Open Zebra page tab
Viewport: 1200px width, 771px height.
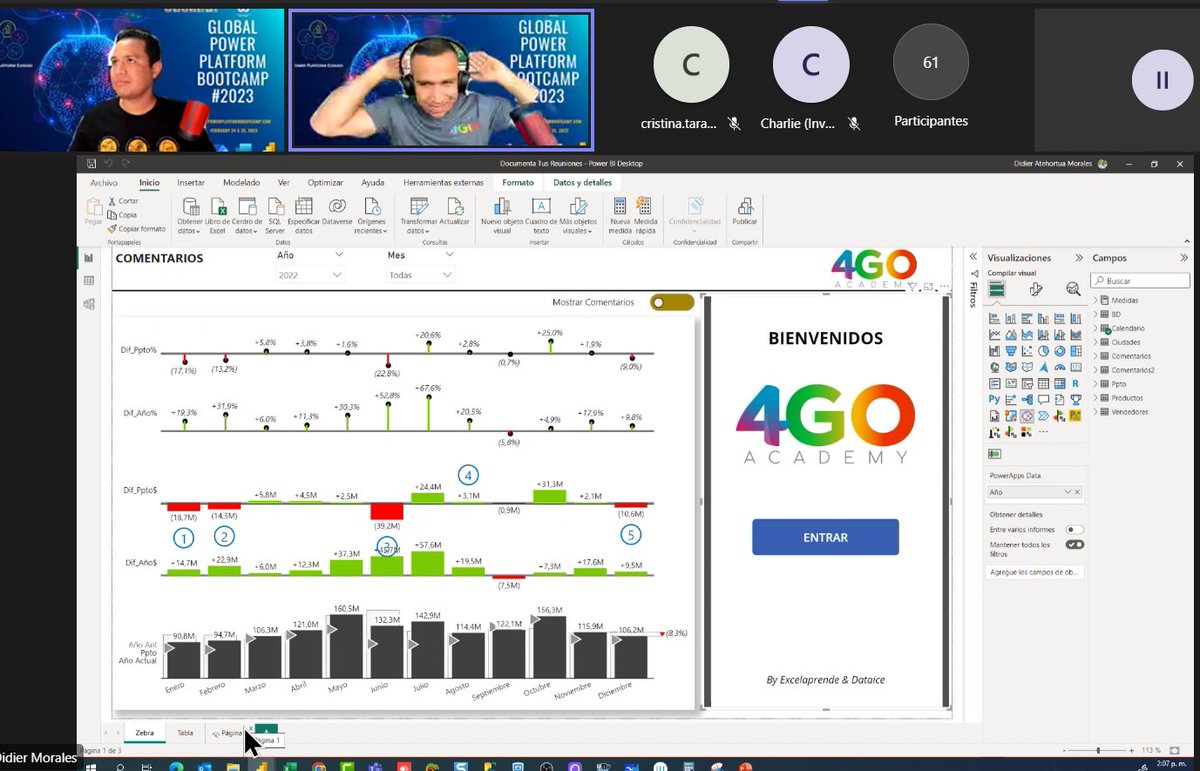[145, 733]
